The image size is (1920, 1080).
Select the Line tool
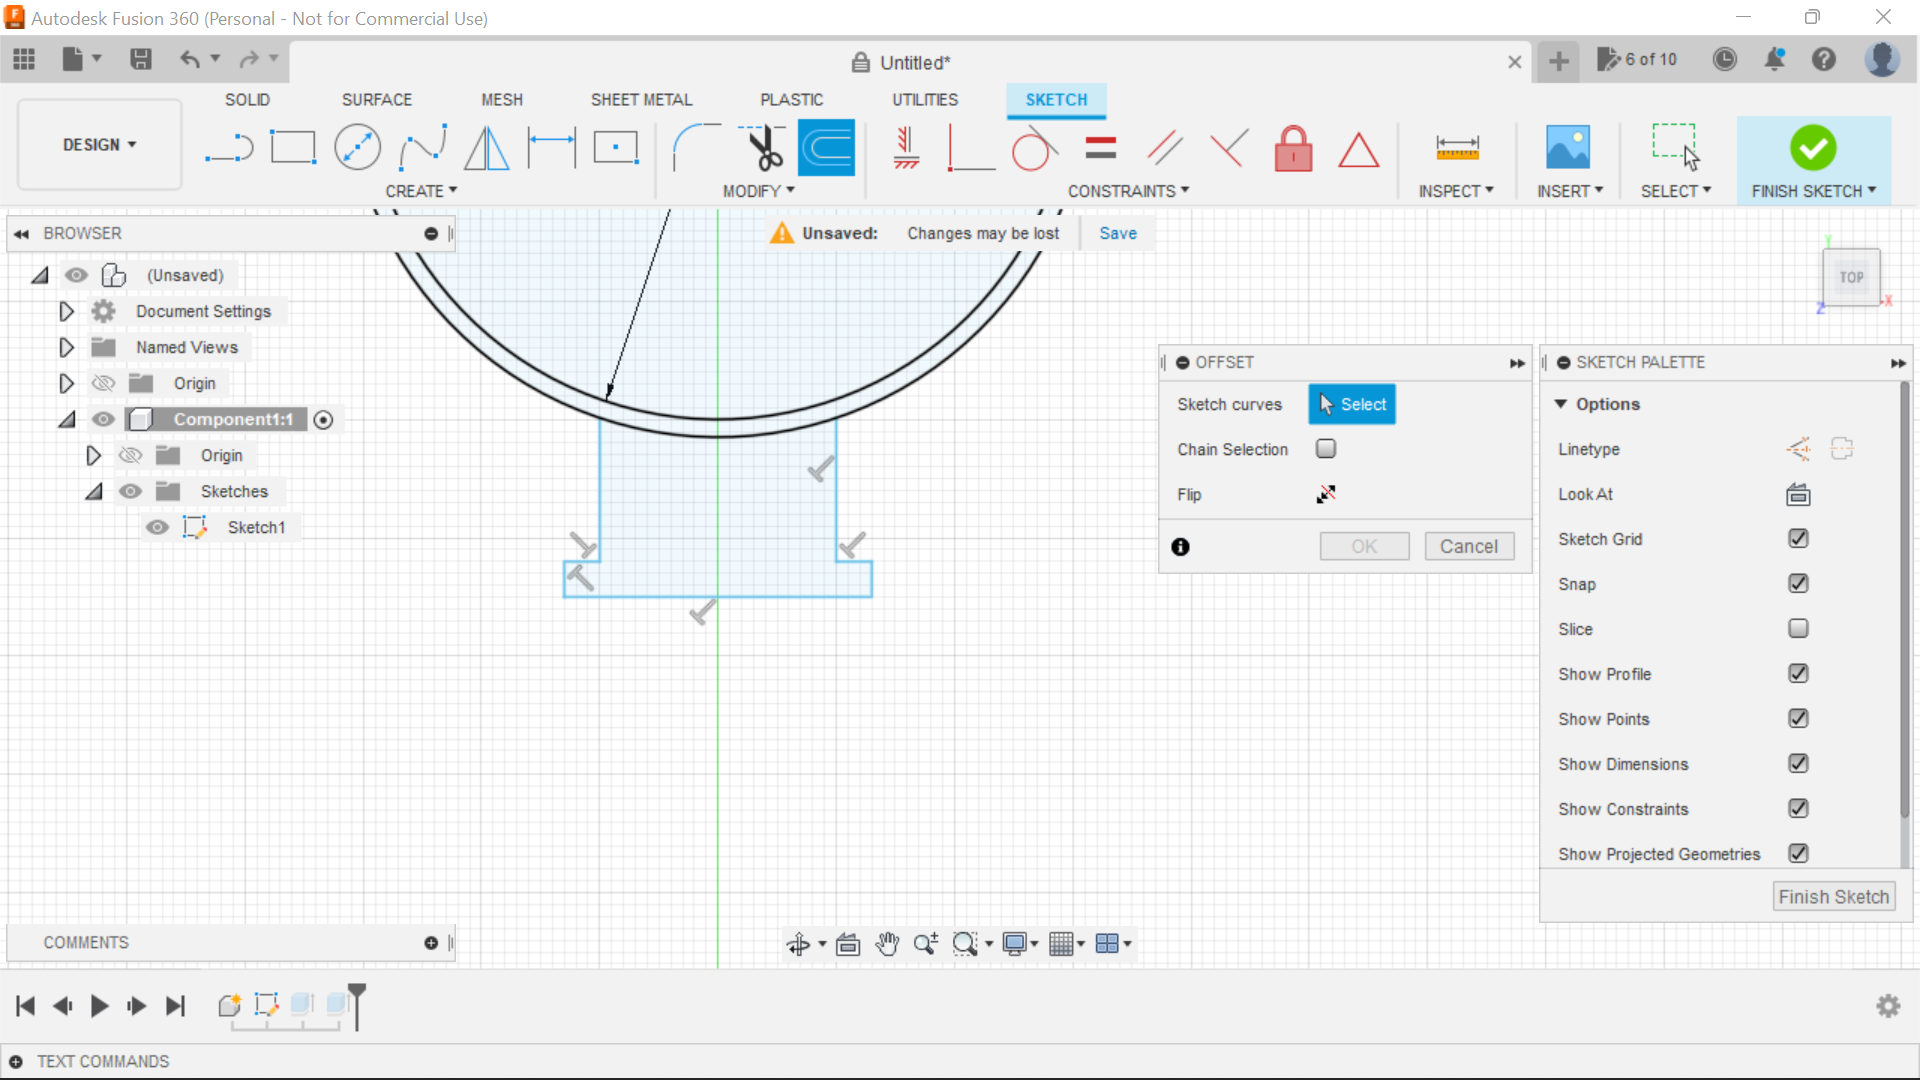[x=229, y=147]
